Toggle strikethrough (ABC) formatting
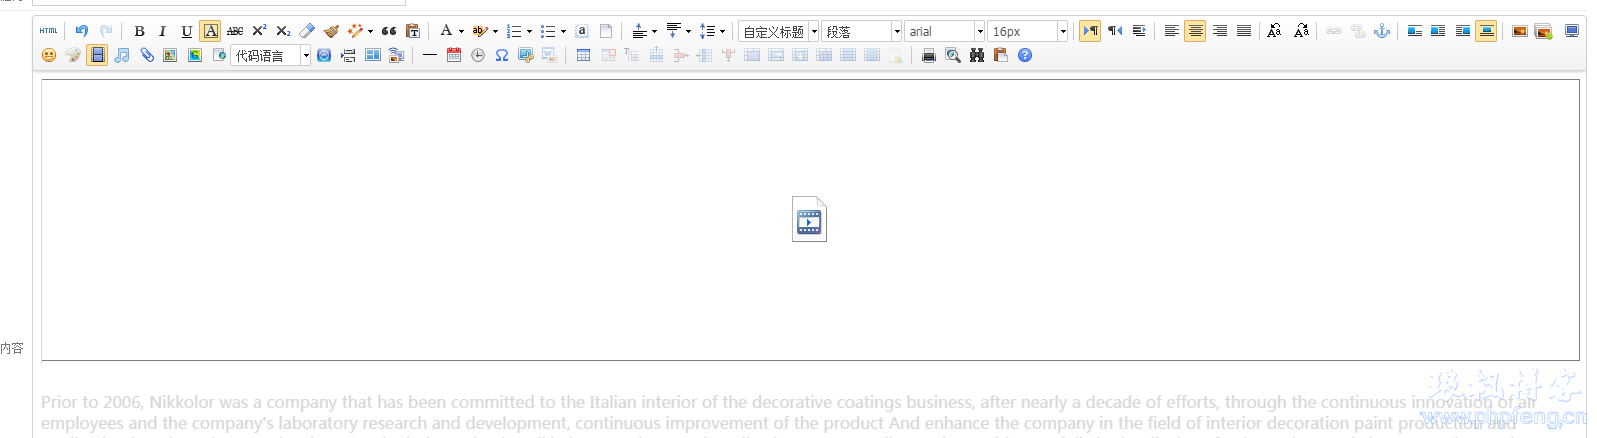Viewport: 1597px width, 438px height. point(235,31)
